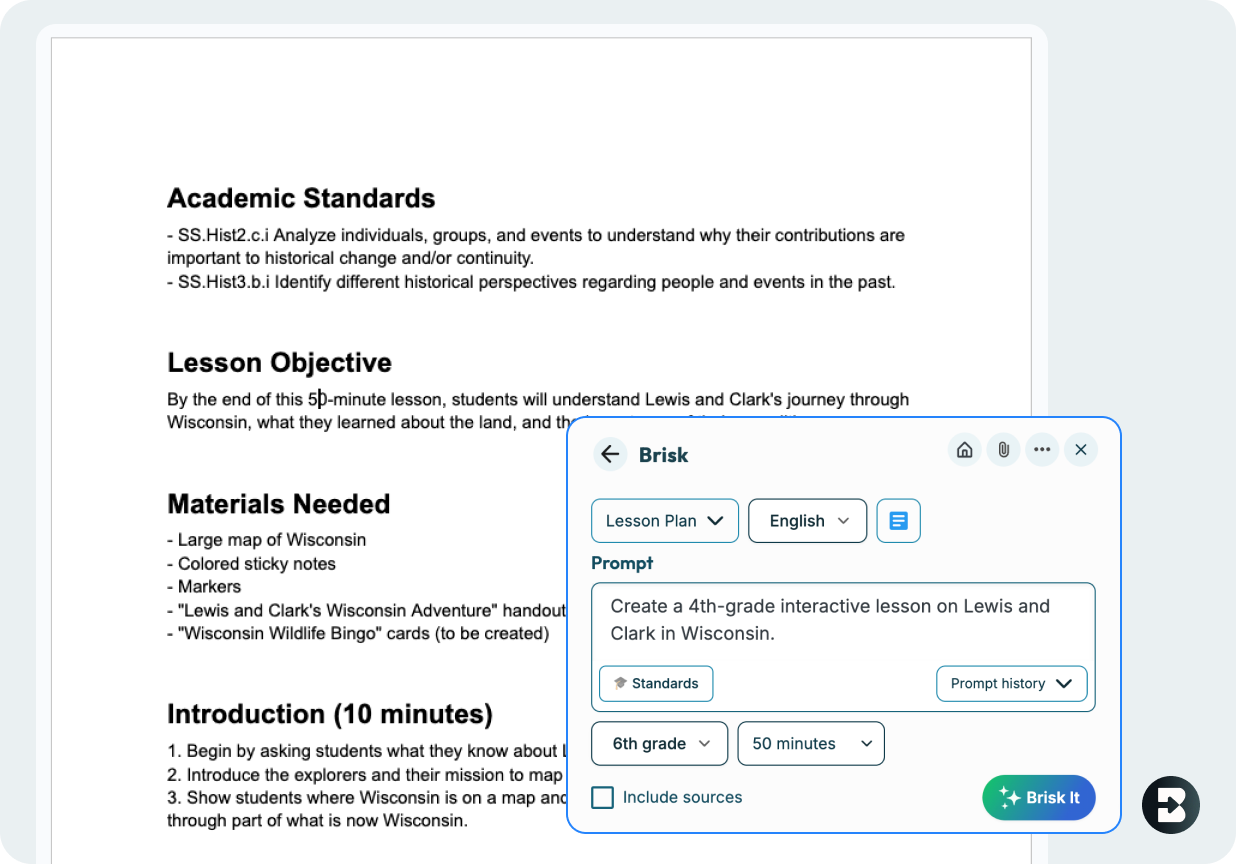Change the 6th grade level dropdown
This screenshot has height=864, width=1236.
click(x=661, y=744)
